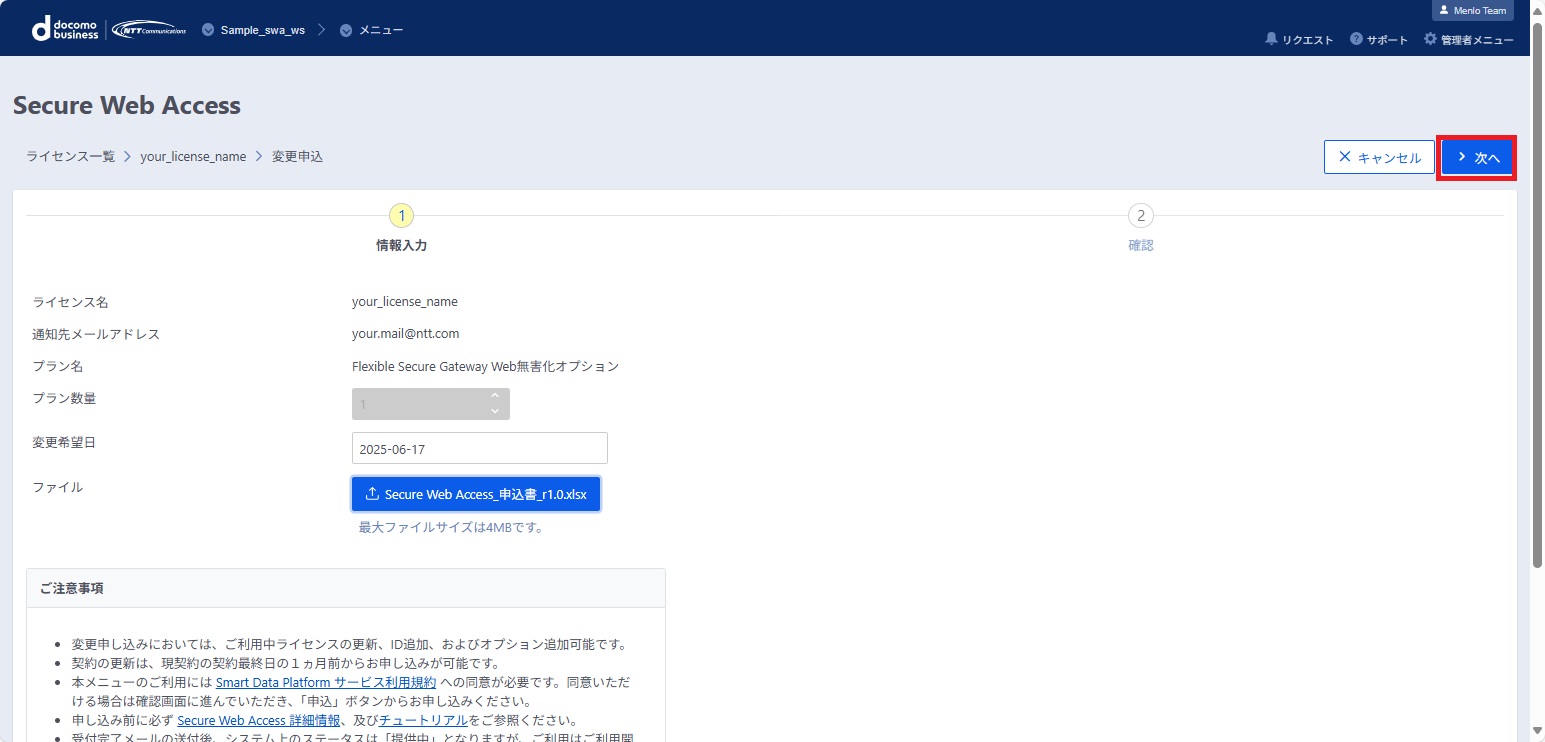Click the ライセンス名 label
The height and width of the screenshot is (742, 1545).
[x=70, y=302]
